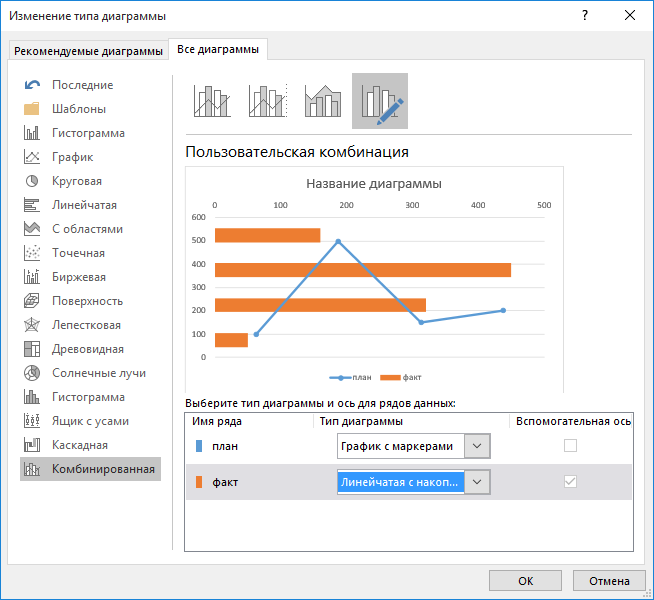Toggle secondary axis checkbox for факт series

coord(570,482)
